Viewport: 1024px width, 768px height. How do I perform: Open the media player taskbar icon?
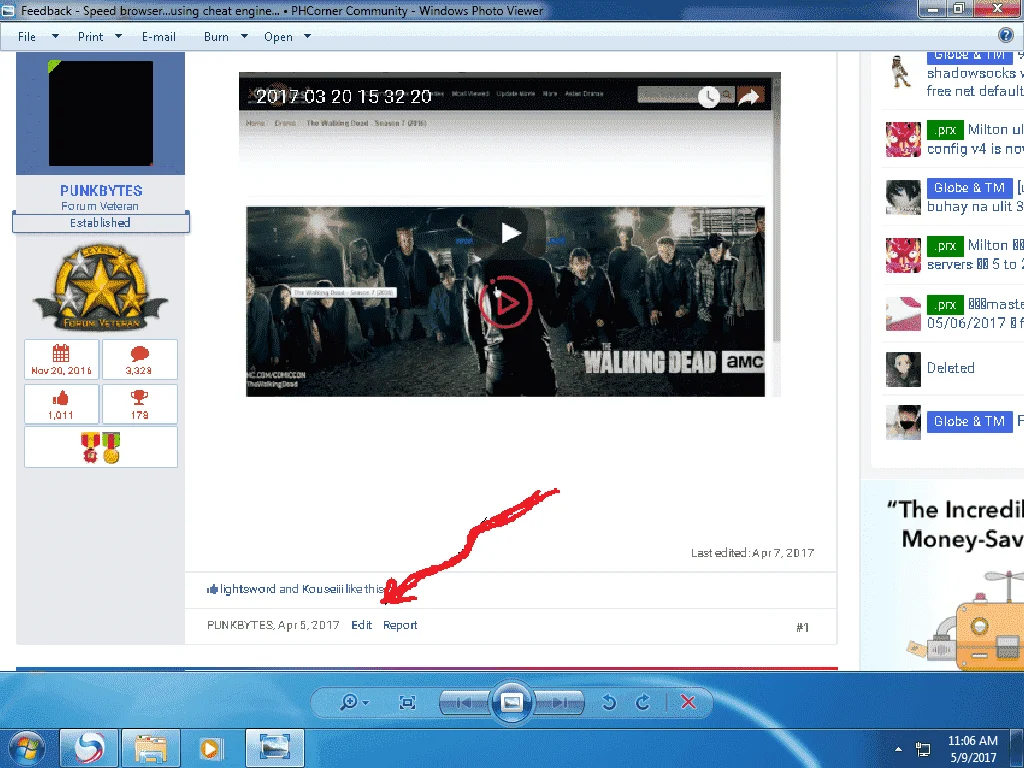pos(211,748)
